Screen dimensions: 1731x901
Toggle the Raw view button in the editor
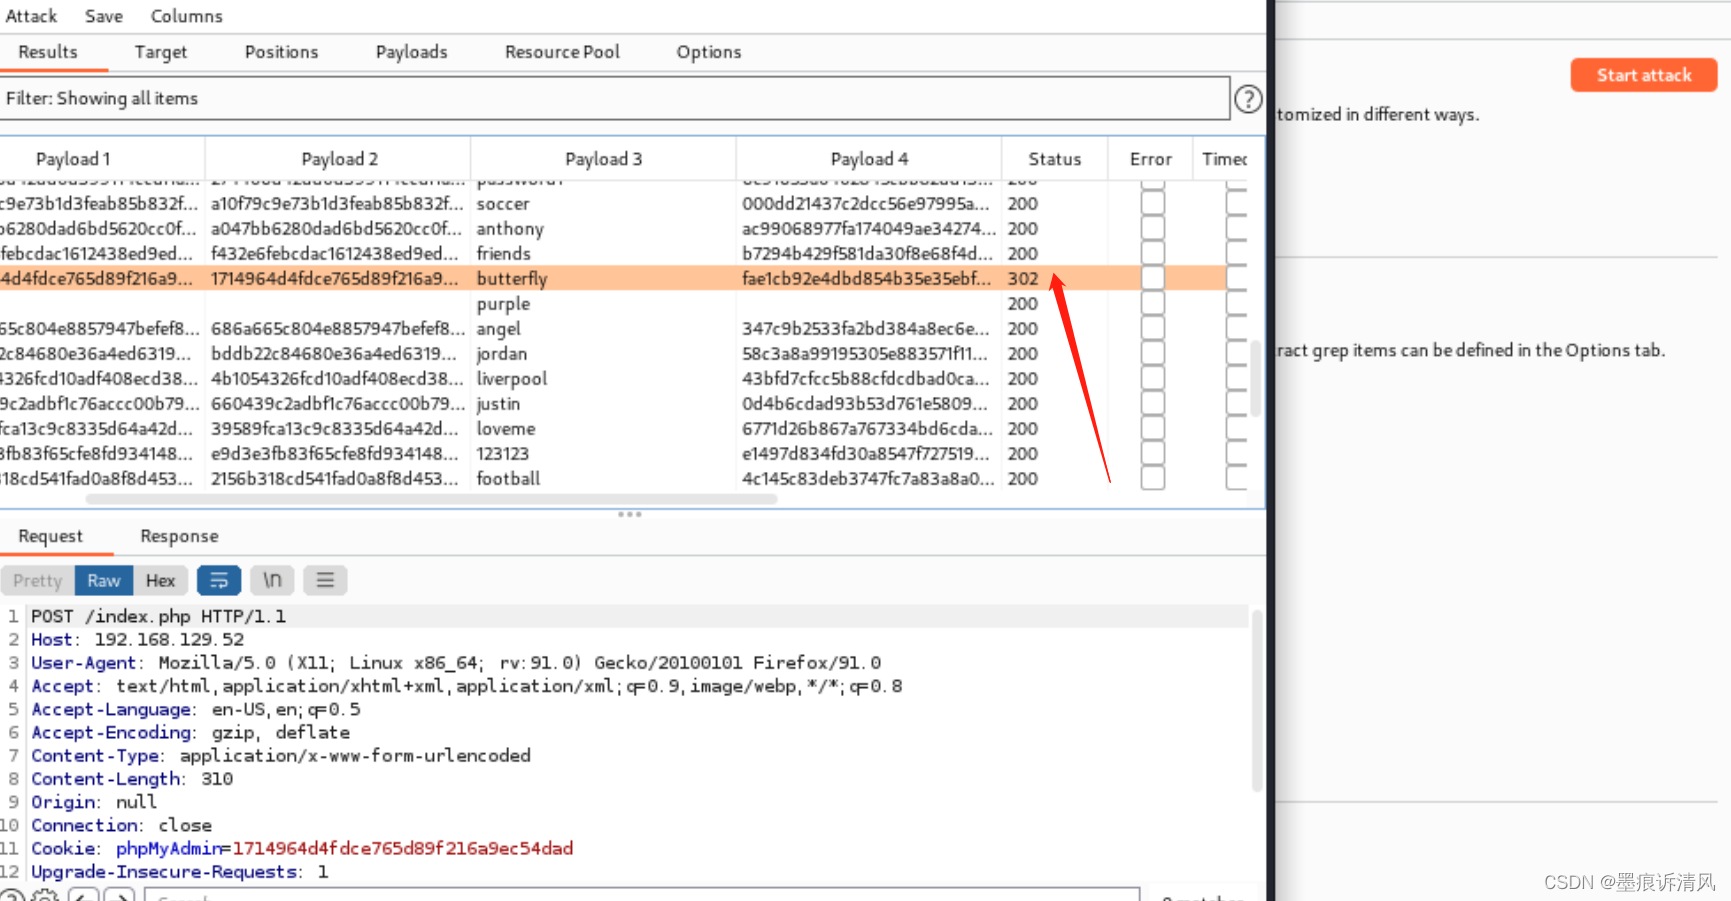tap(103, 580)
